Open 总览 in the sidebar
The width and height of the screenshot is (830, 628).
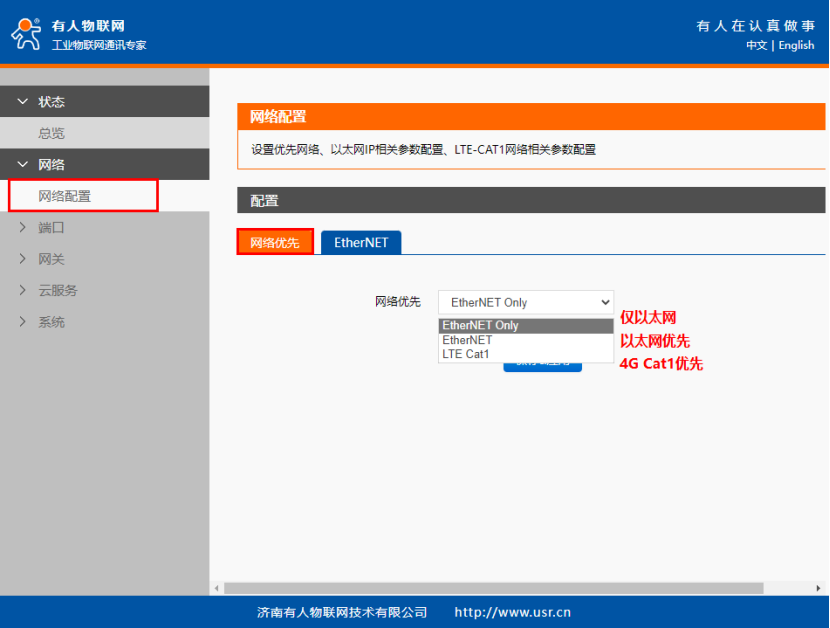pyautogui.click(x=52, y=133)
